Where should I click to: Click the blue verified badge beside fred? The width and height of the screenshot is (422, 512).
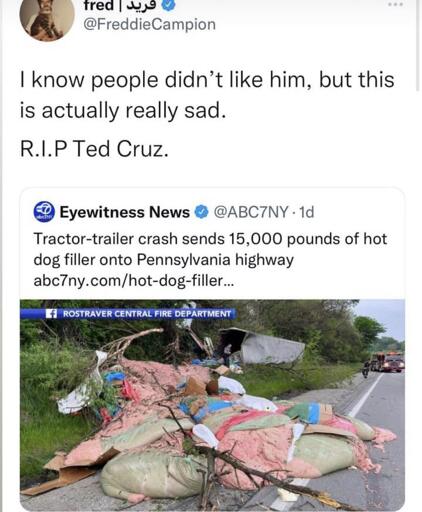(168, 5)
